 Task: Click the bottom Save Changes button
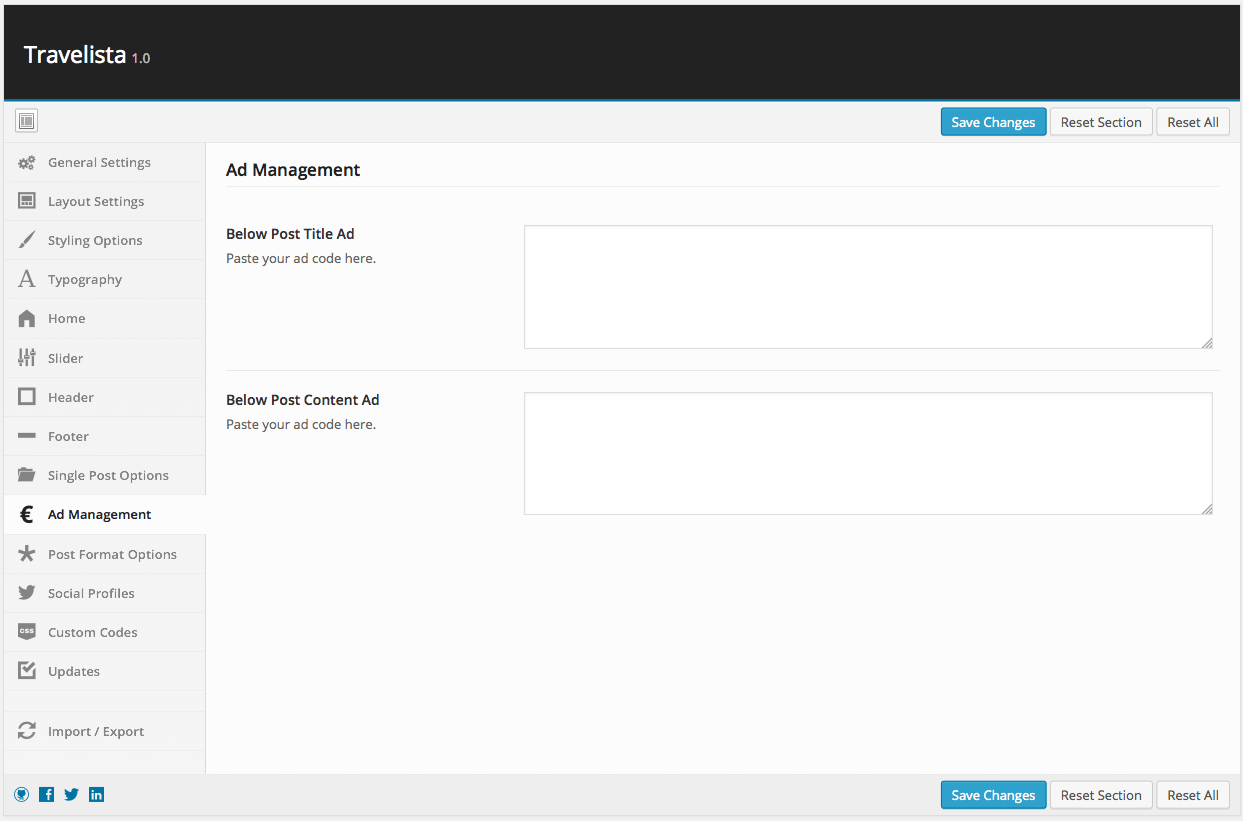[993, 795]
